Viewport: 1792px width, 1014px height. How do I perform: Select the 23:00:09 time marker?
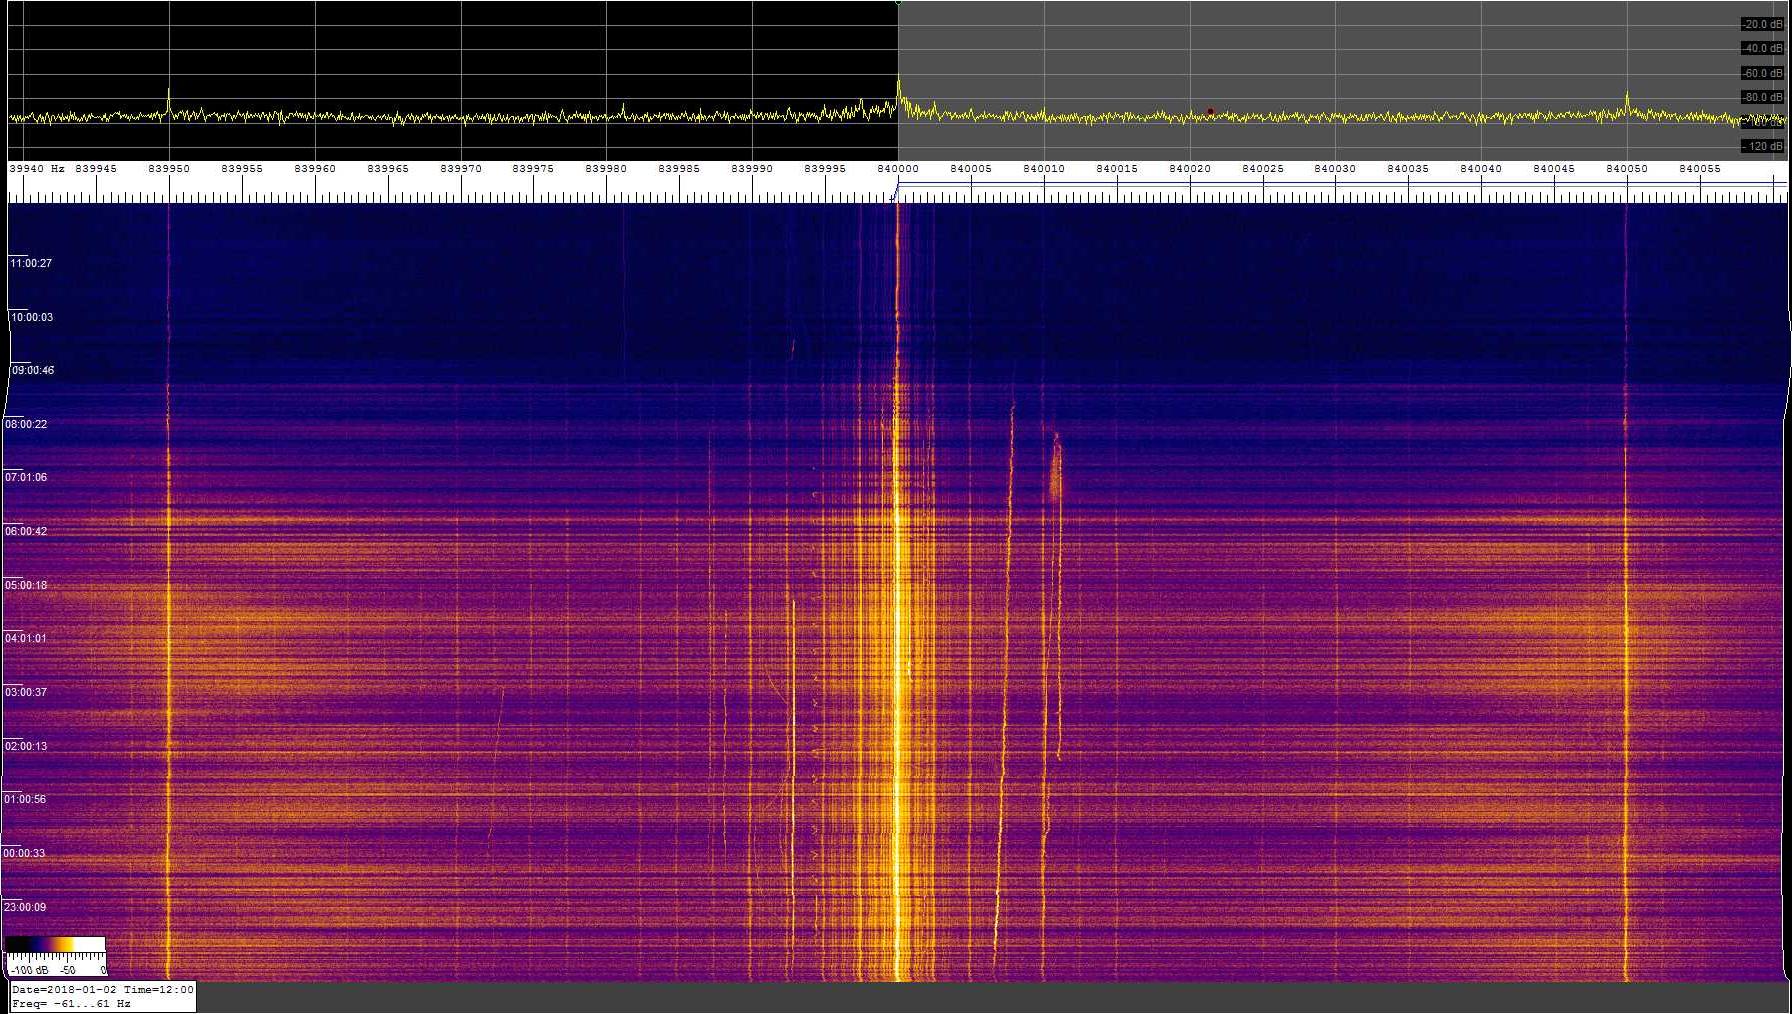coord(25,907)
